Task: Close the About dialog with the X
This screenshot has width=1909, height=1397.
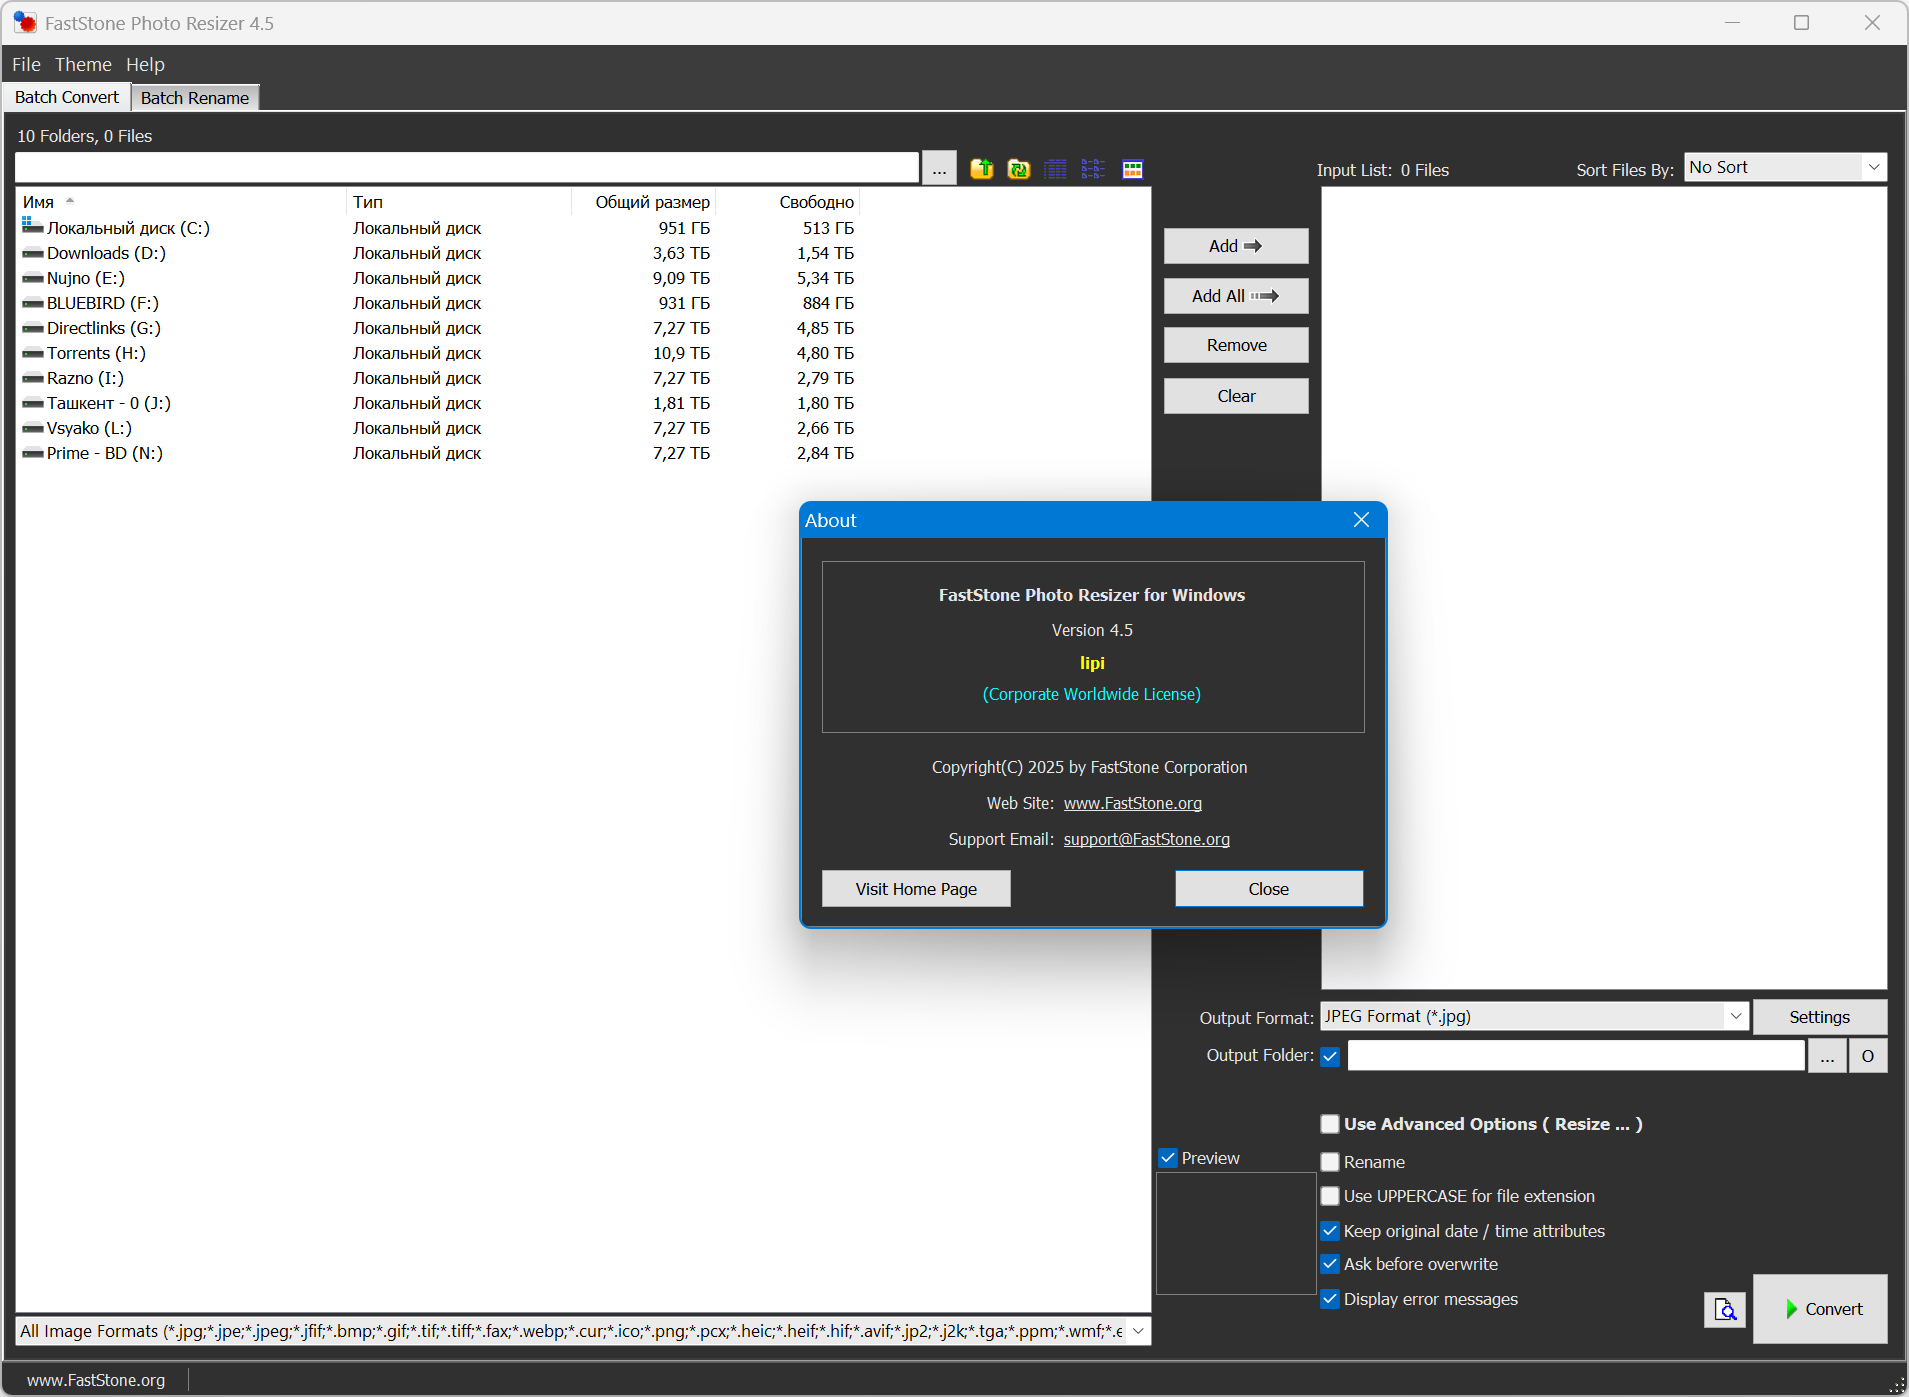Action: click(x=1361, y=520)
